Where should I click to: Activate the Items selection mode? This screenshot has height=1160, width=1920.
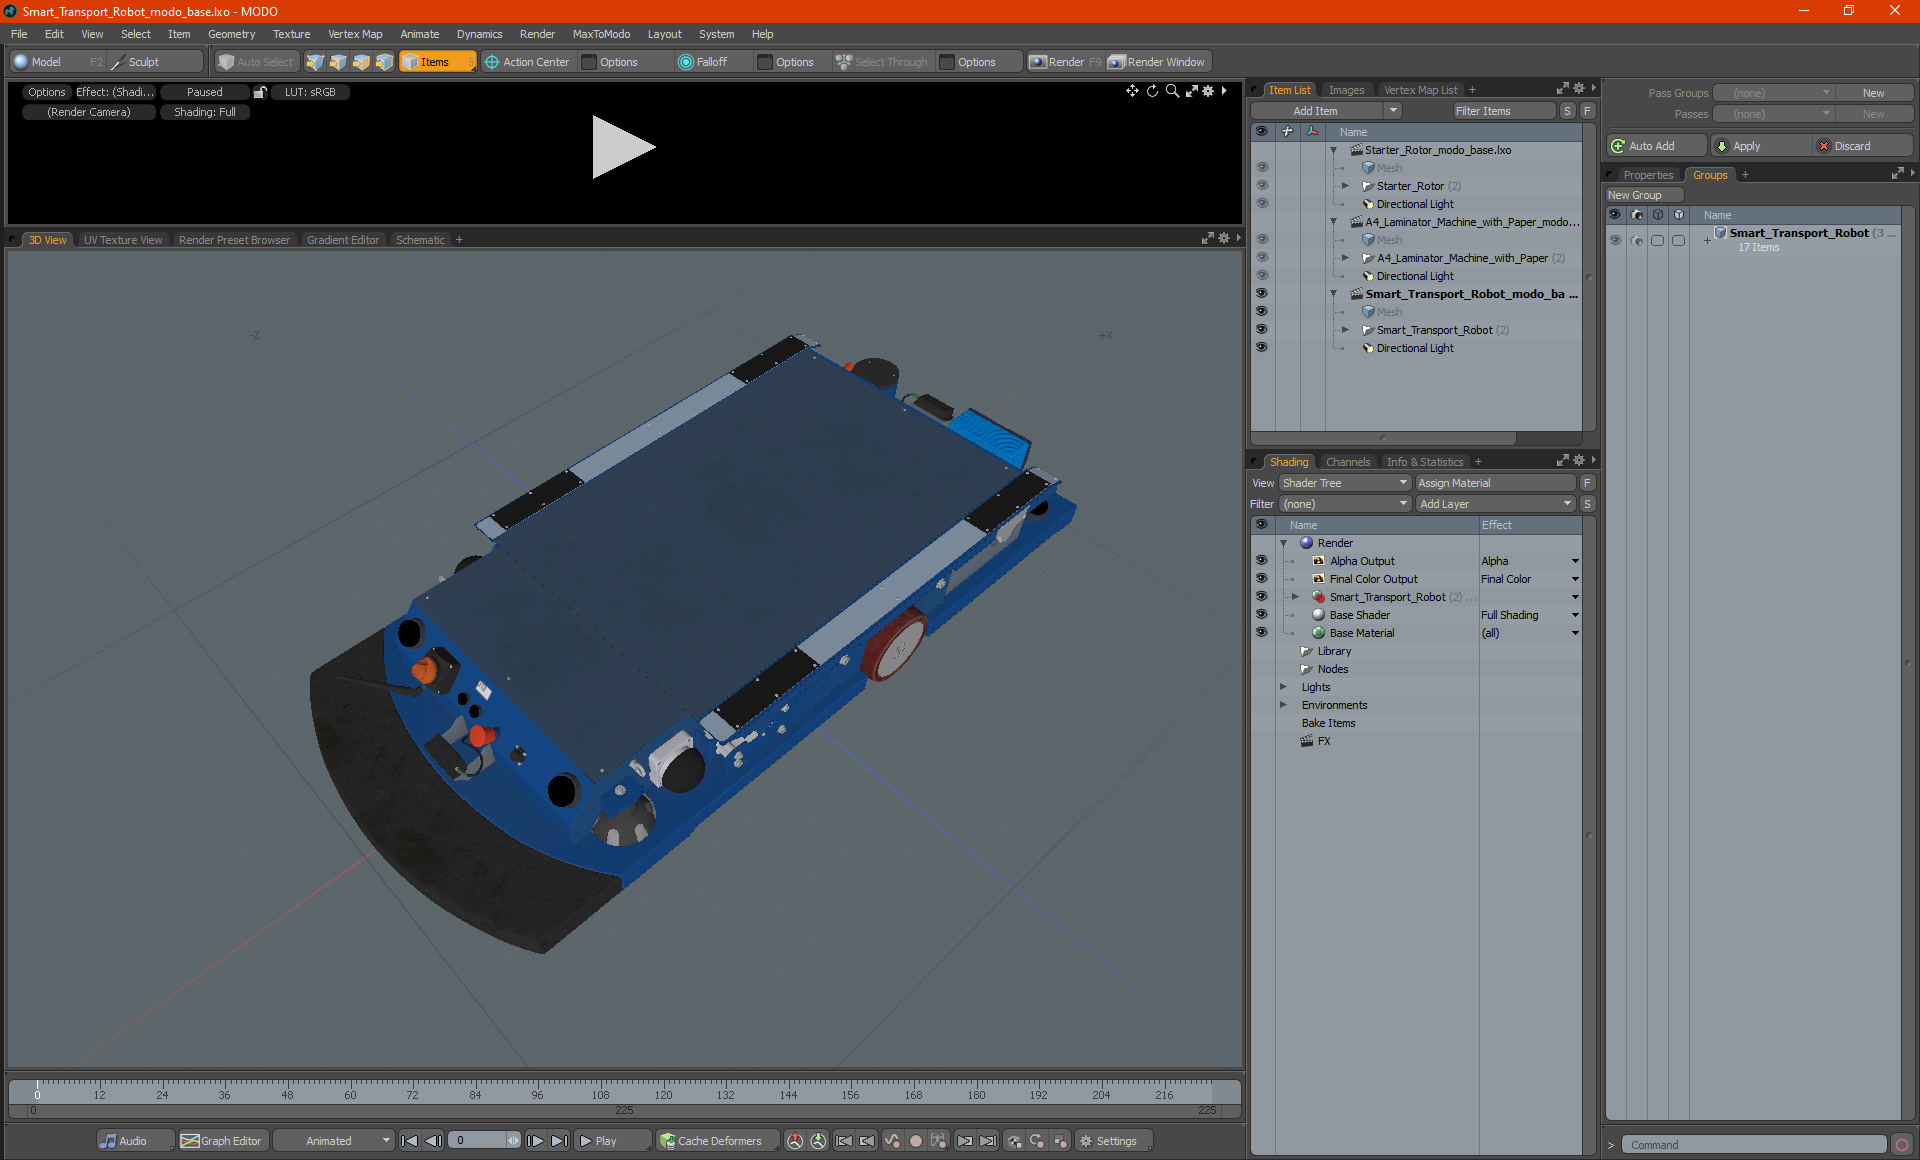(437, 62)
